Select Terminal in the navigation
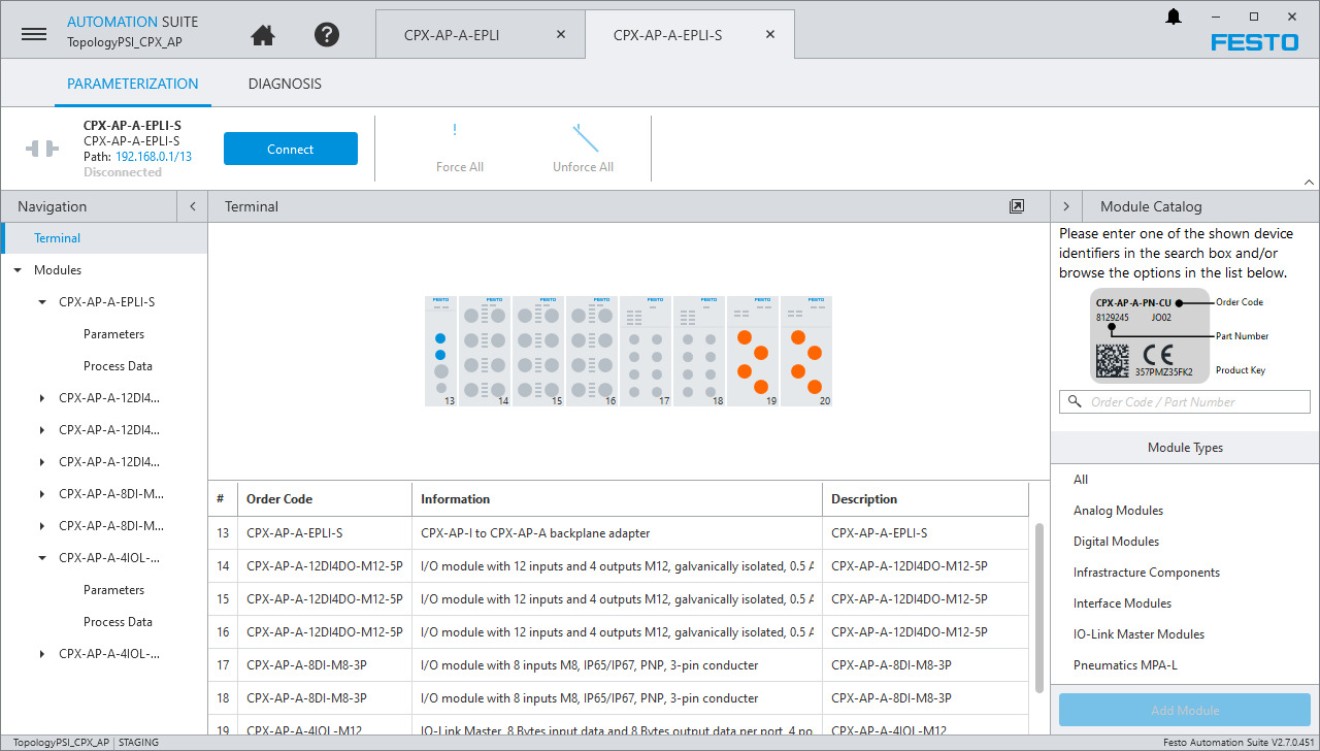This screenshot has width=1320, height=751. click(x=104, y=238)
